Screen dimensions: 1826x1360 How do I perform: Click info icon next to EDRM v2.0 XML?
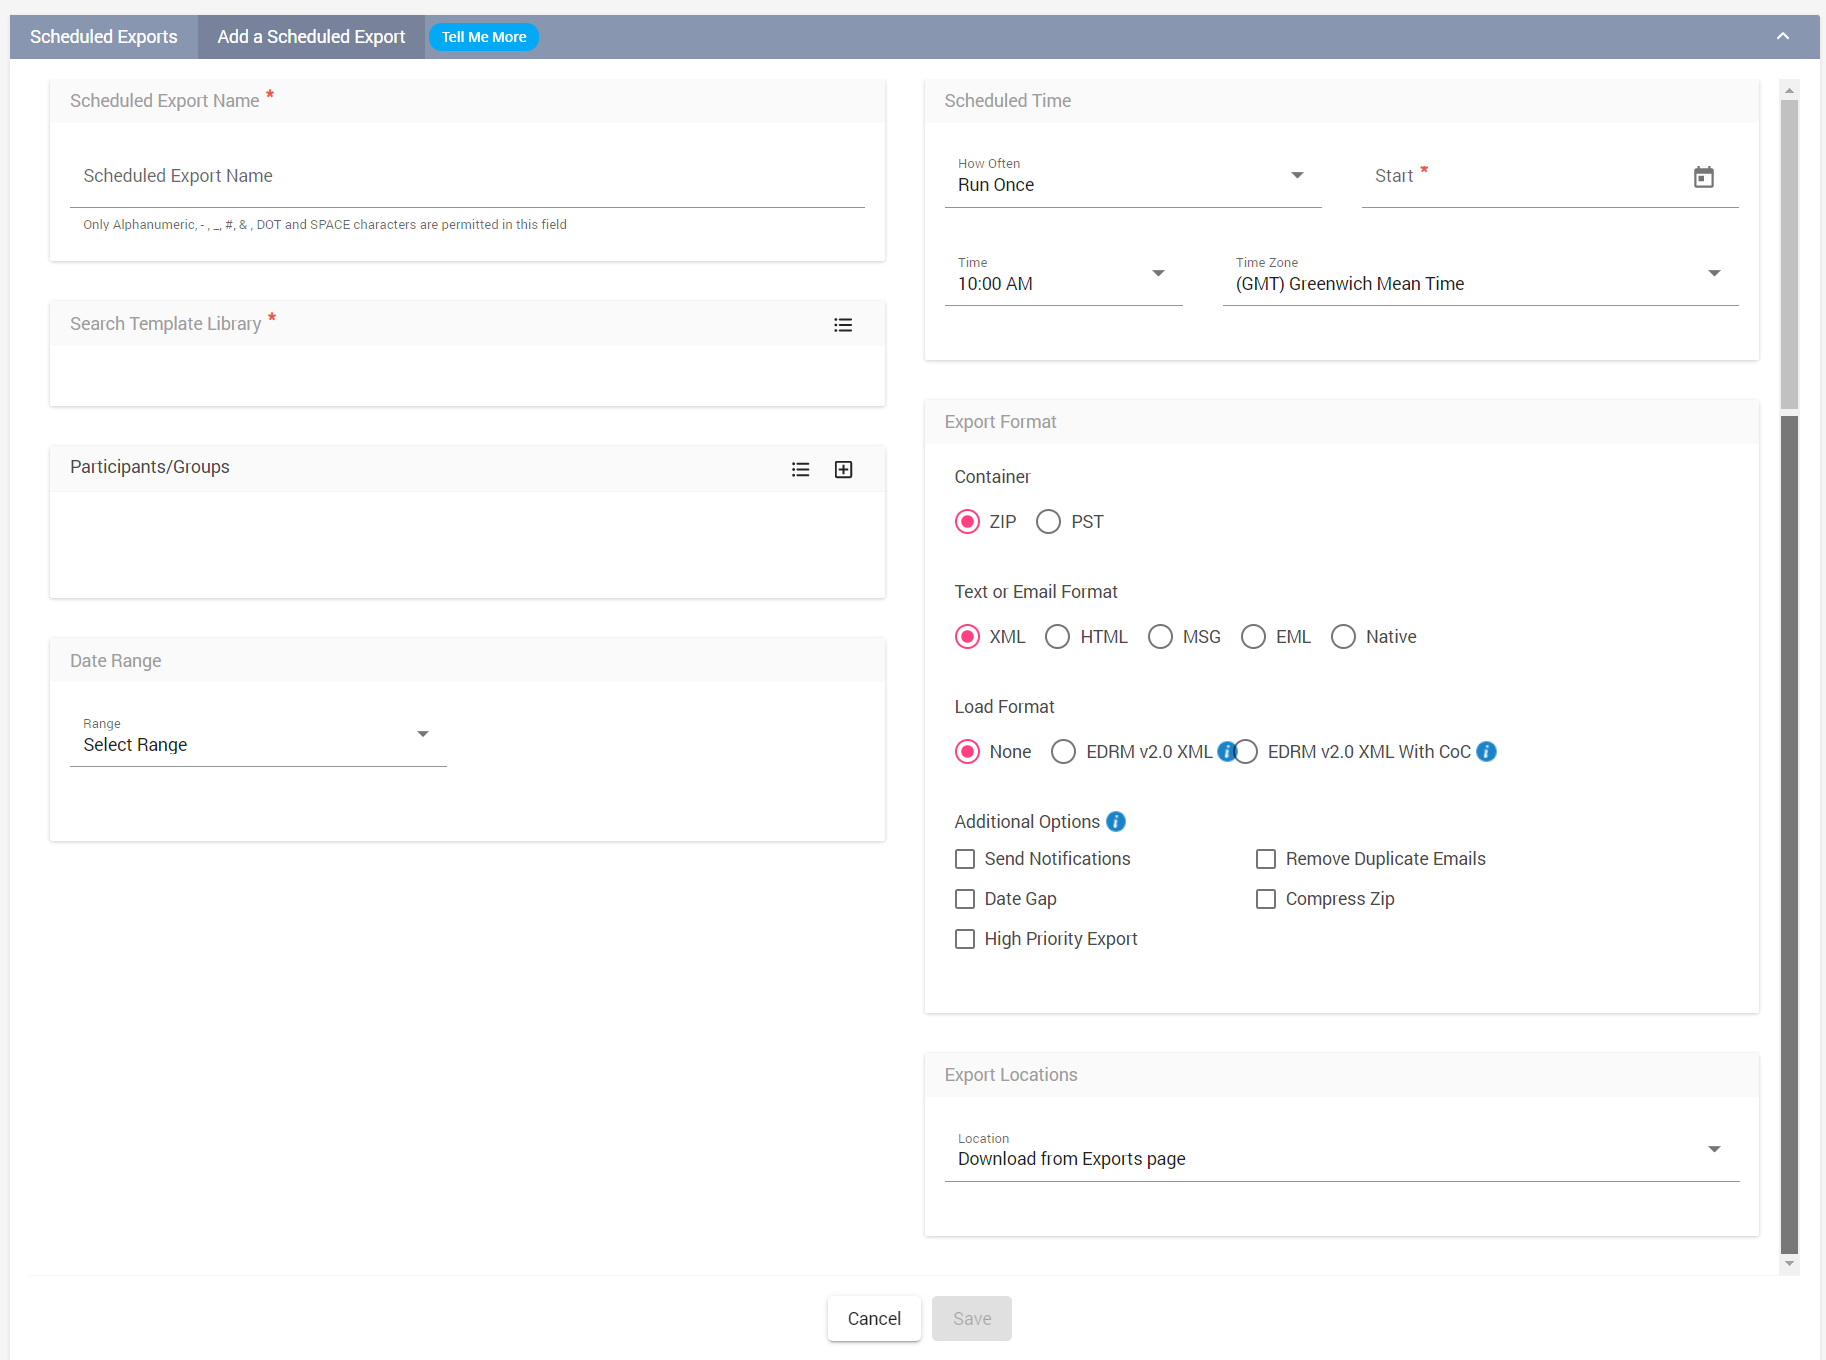tap(1226, 752)
